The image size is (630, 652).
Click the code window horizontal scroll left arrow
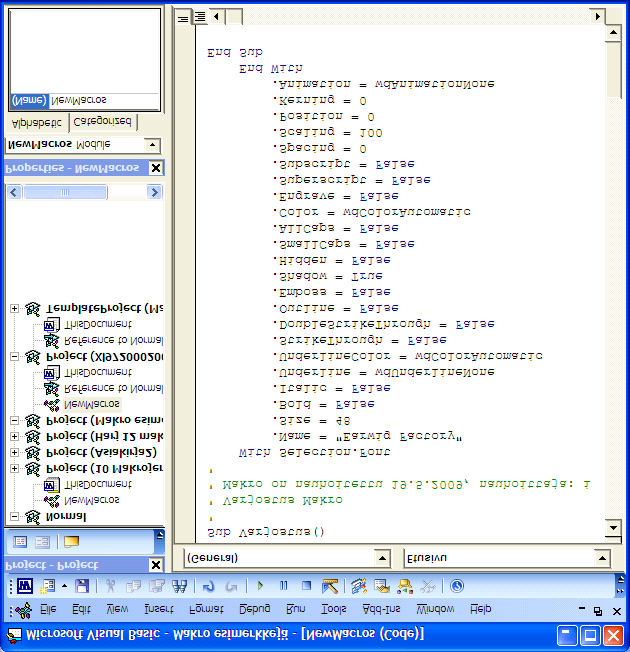click(216, 17)
